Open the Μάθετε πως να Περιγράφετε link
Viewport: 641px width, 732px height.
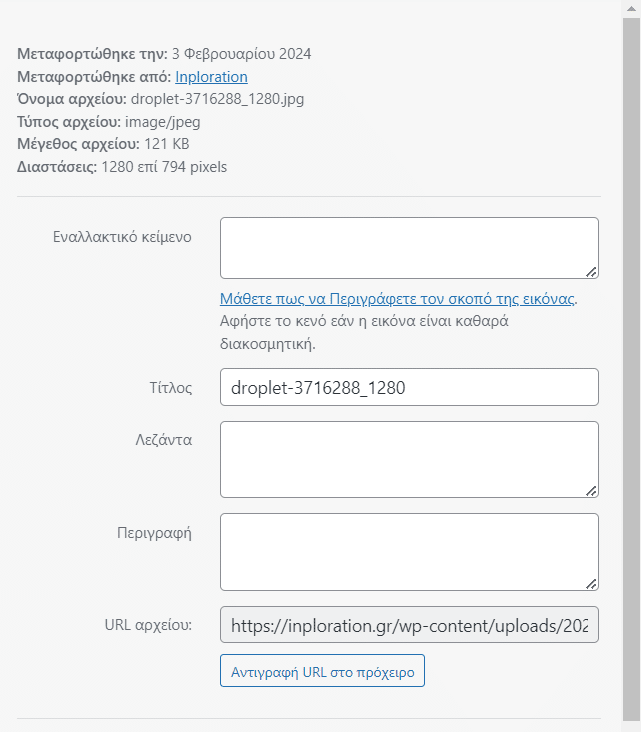[x=397, y=299]
